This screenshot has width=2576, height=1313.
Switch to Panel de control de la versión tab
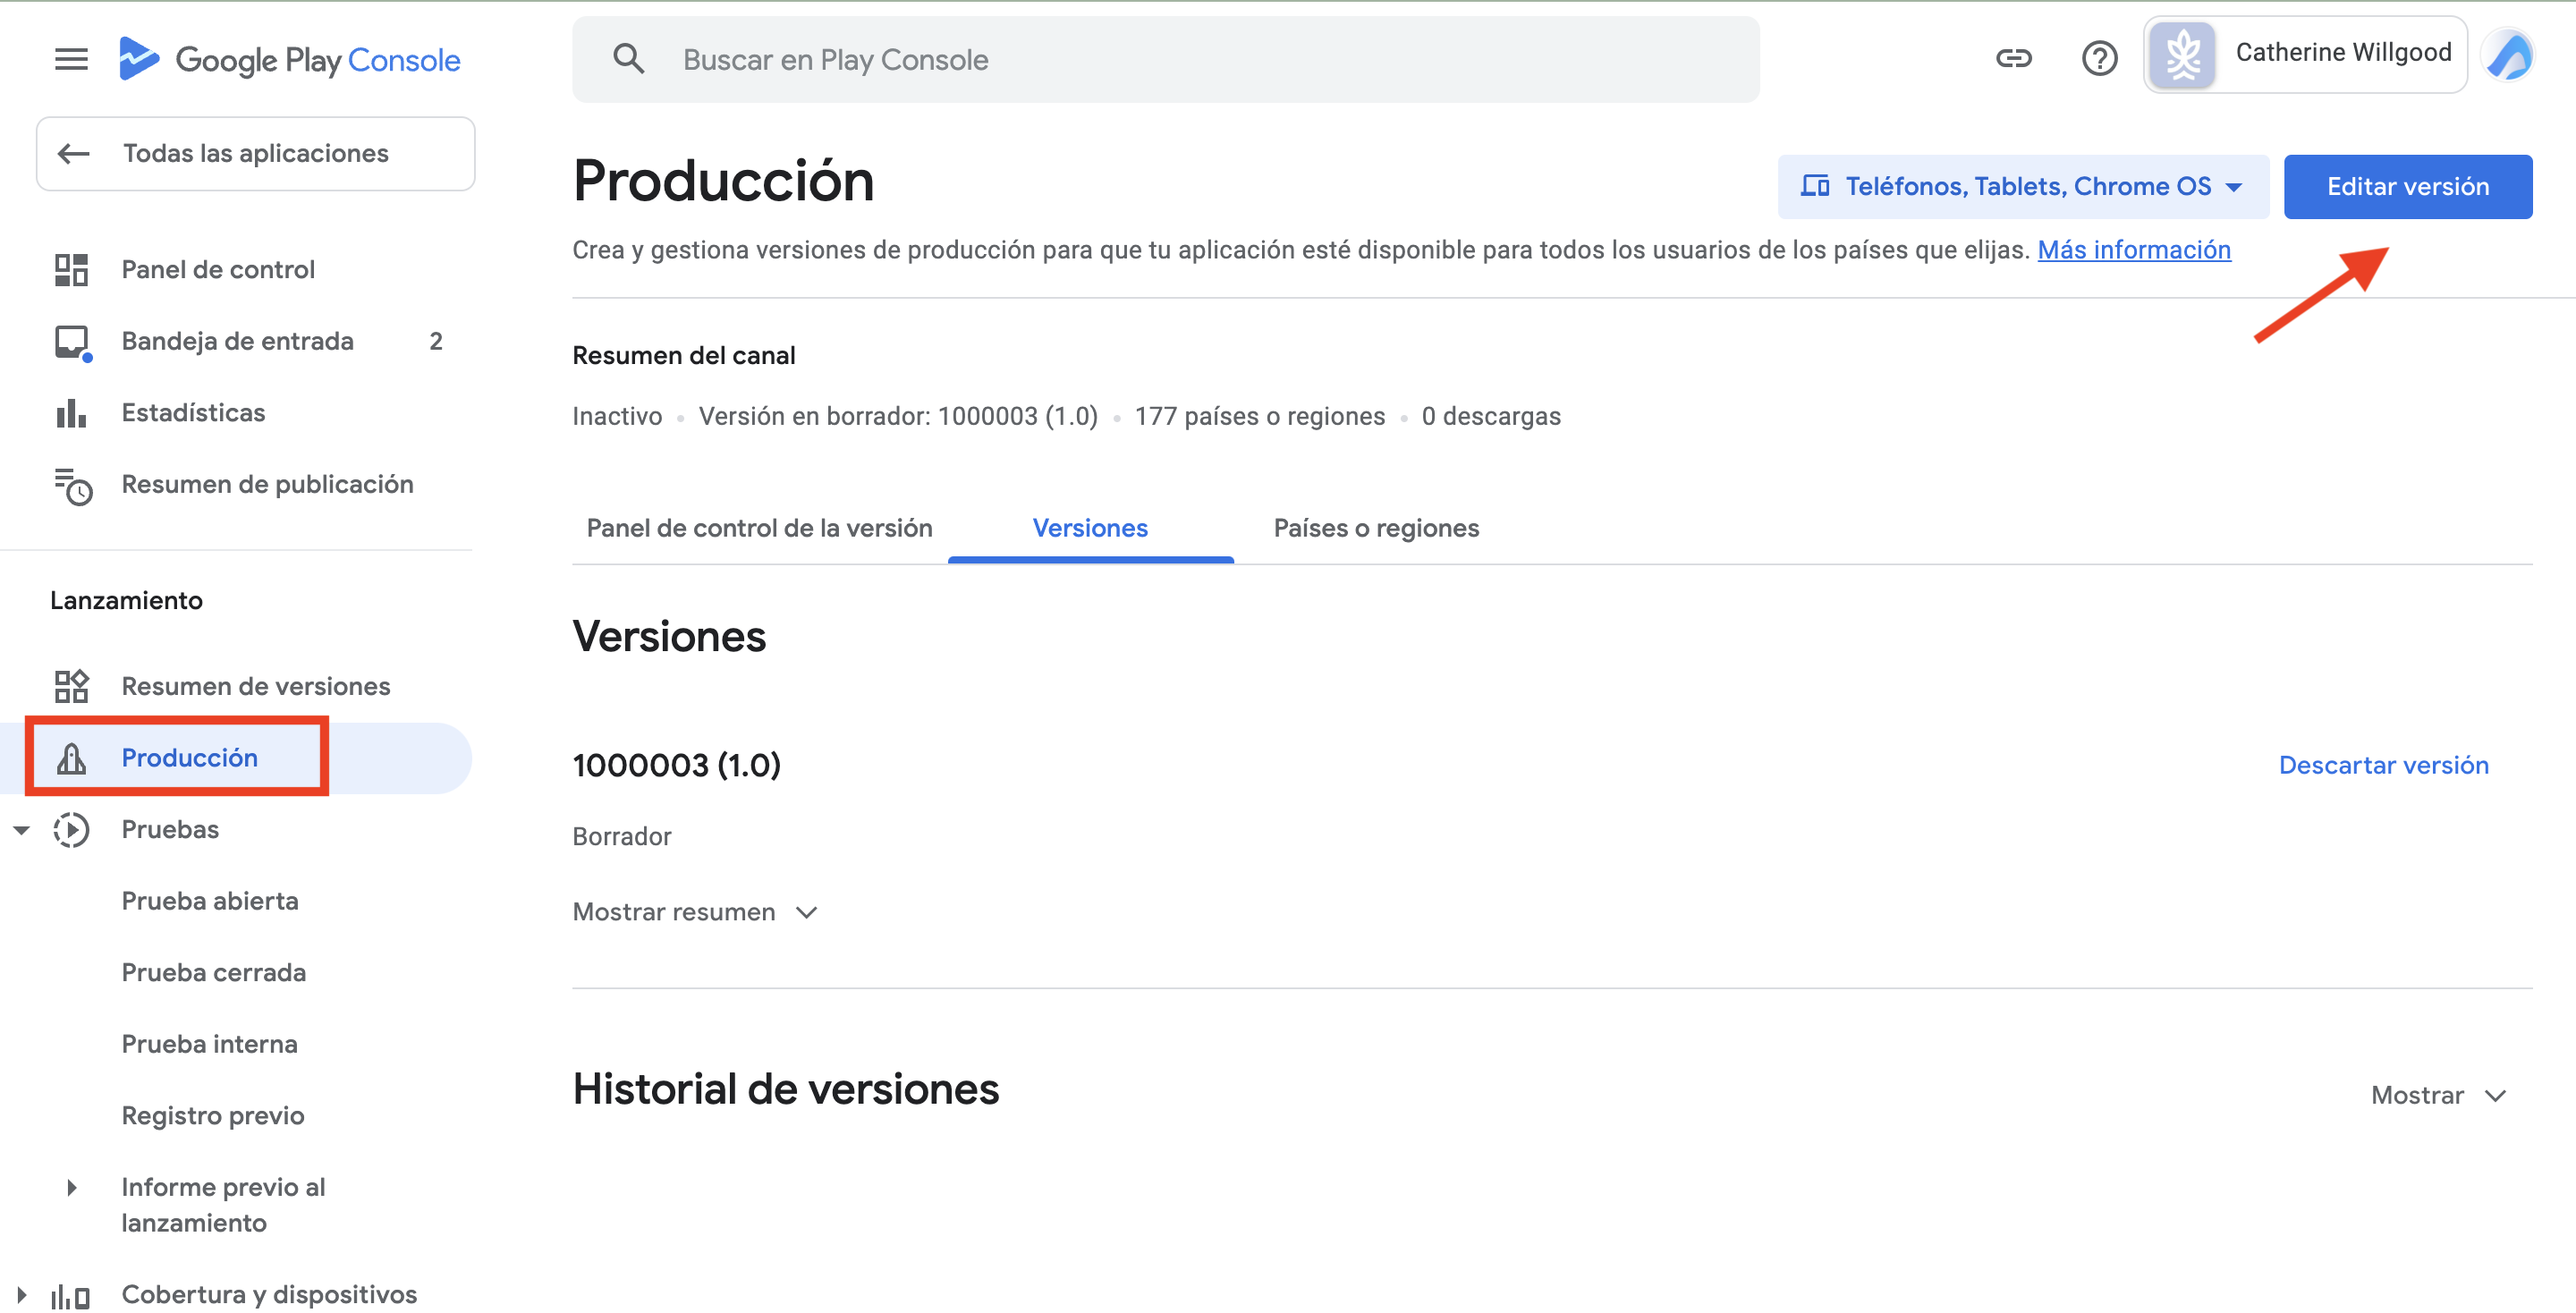click(x=759, y=528)
